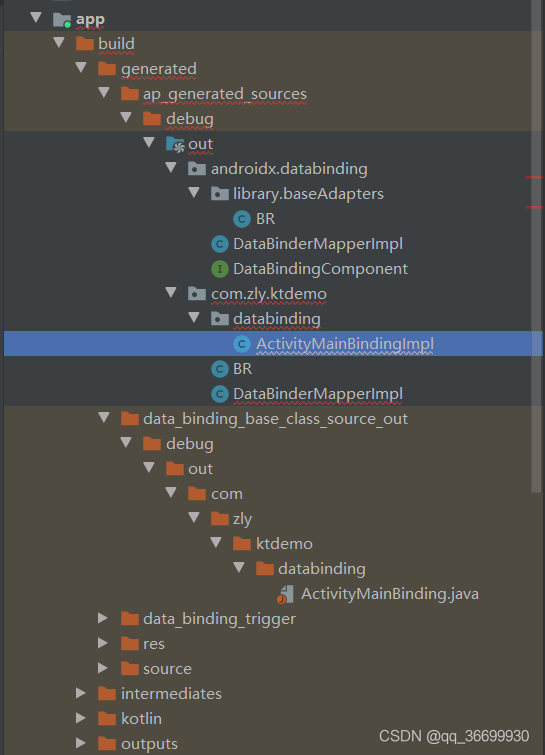This screenshot has width=545, height=755.
Task: Click the data_binding_base_class_source_out folder icon
Action: [x=130, y=418]
